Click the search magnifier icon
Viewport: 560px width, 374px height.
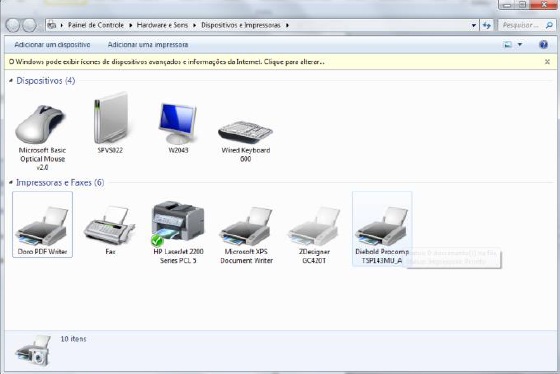pos(549,25)
